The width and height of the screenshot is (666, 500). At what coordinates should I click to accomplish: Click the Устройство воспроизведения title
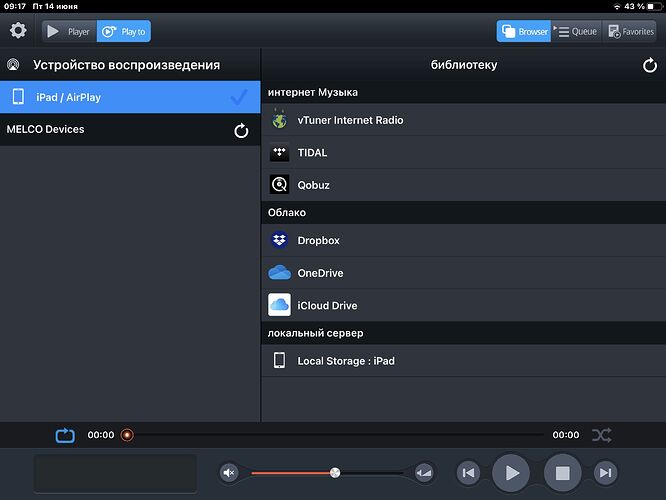pos(127,65)
